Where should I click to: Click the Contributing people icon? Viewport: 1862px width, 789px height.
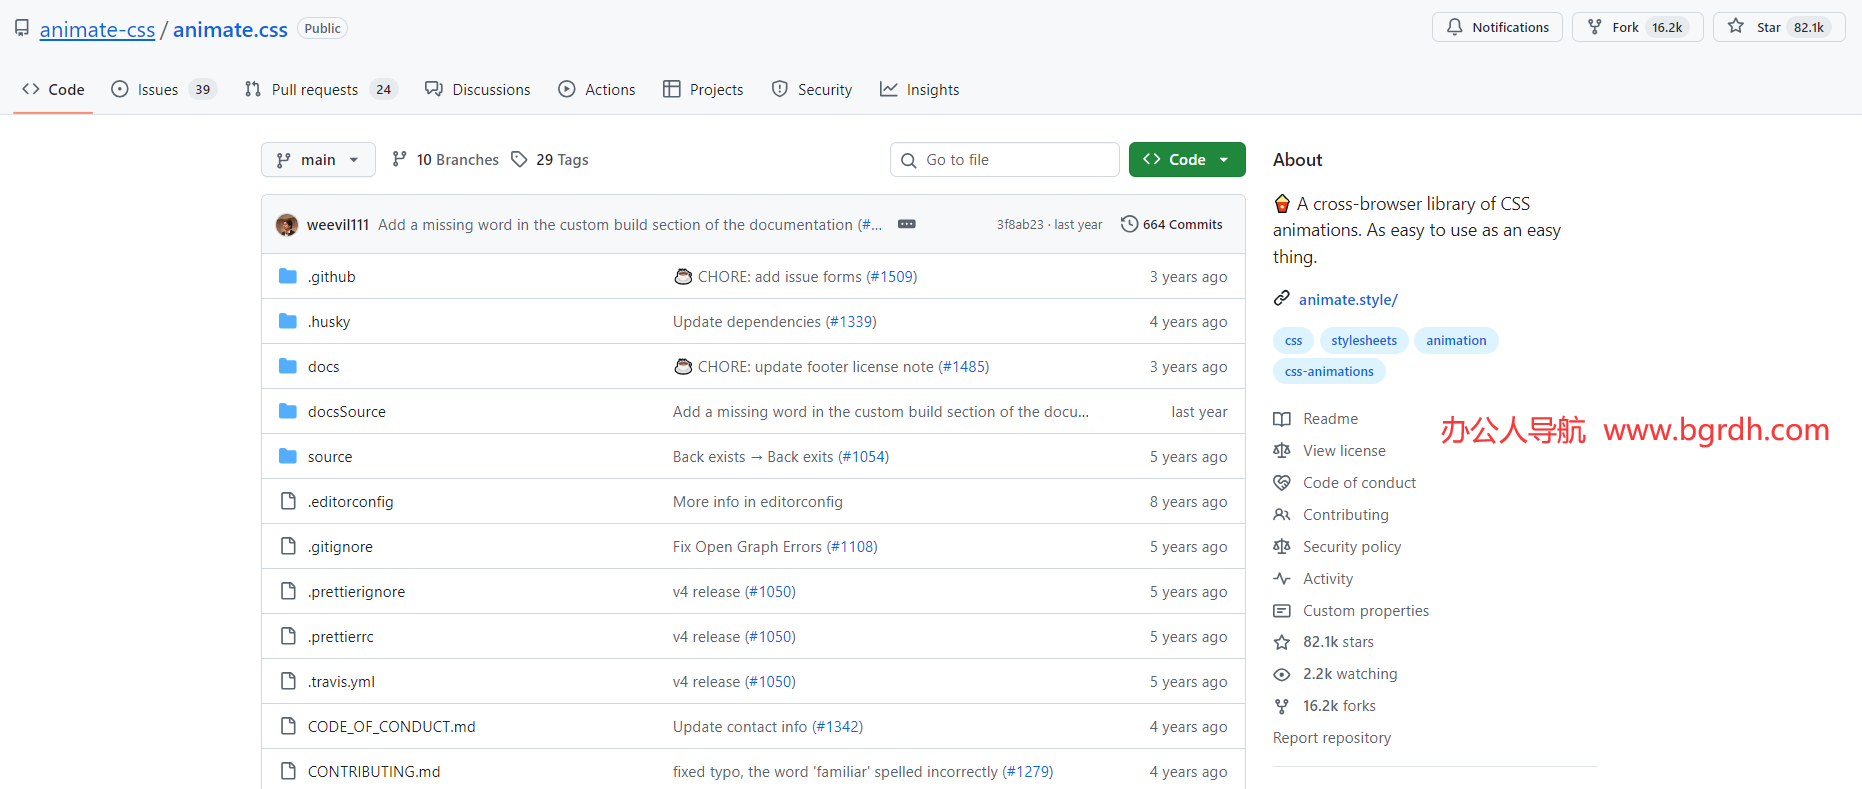coord(1282,515)
